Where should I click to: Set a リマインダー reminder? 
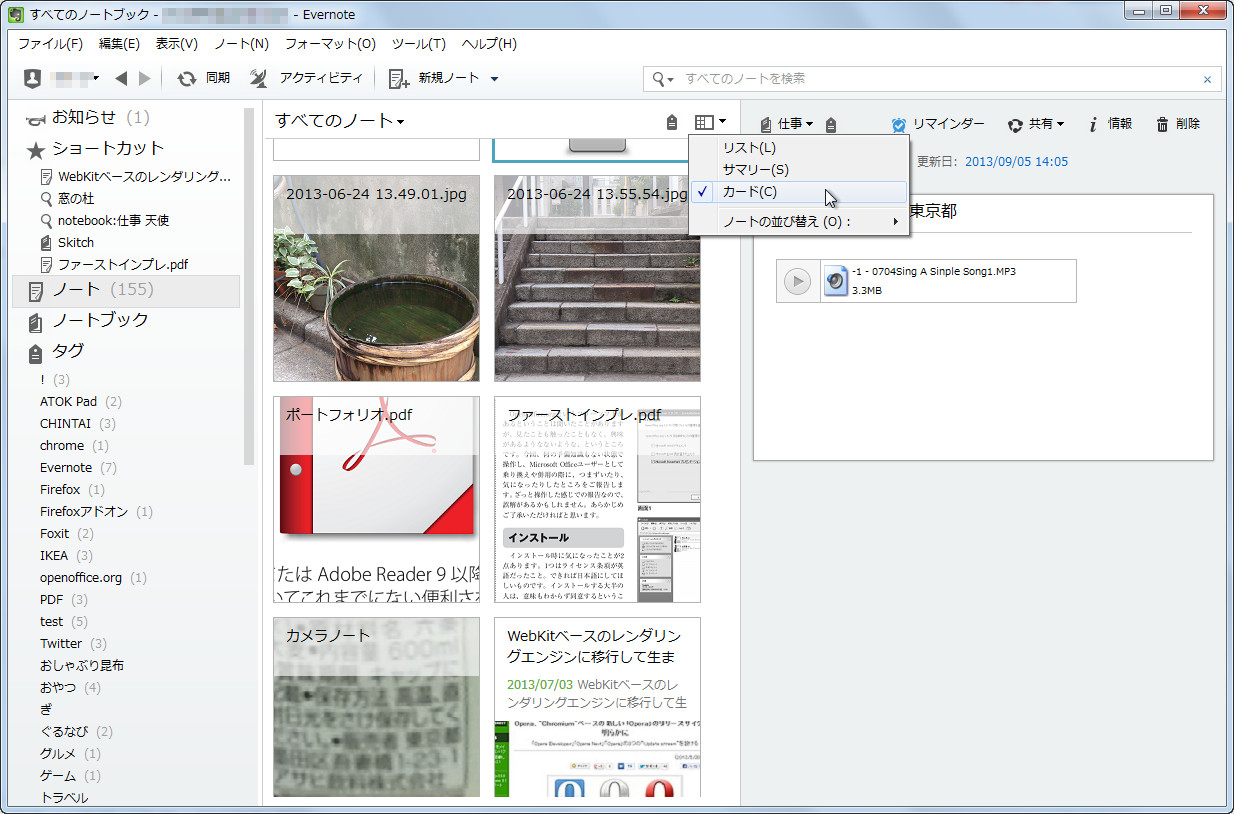[x=937, y=124]
